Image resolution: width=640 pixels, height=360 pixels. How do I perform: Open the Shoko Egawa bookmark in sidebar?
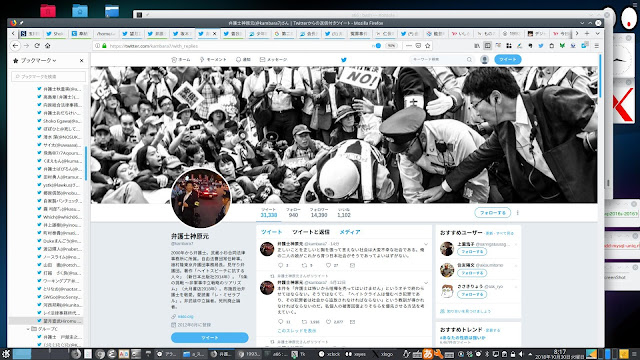pos(60,121)
